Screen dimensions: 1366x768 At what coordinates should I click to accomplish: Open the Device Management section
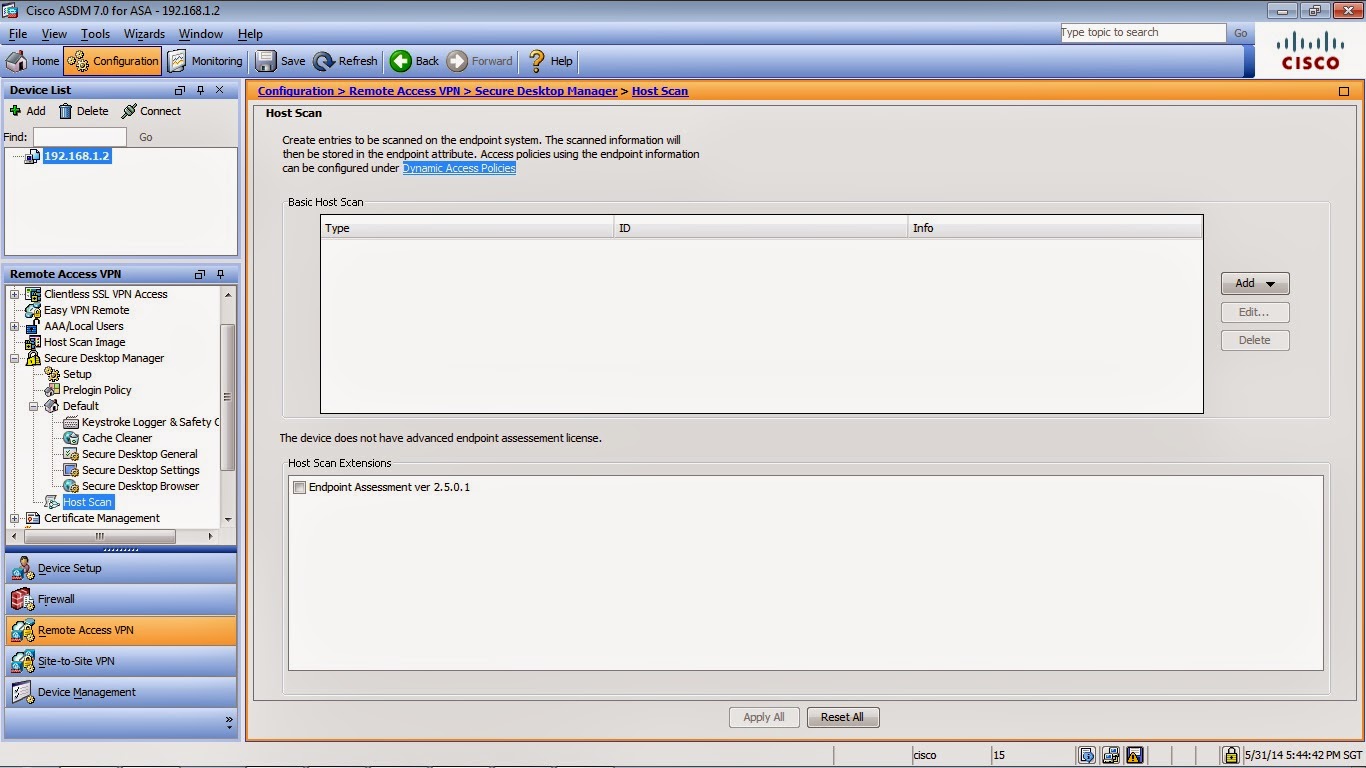[121, 692]
